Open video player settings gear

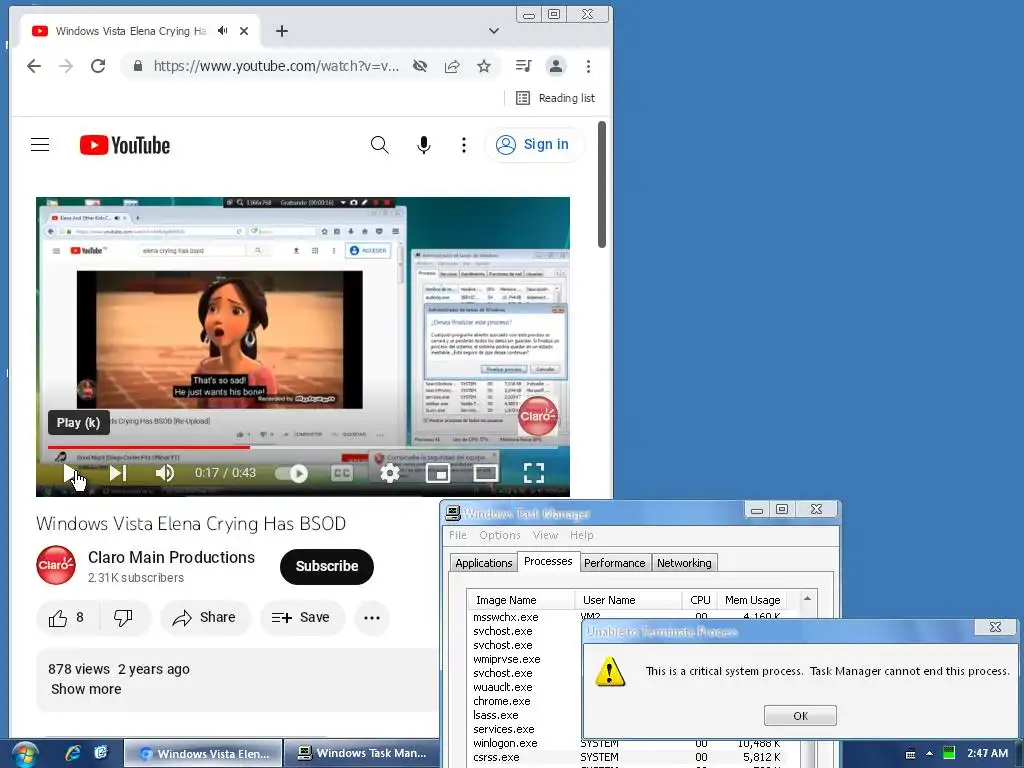(390, 473)
